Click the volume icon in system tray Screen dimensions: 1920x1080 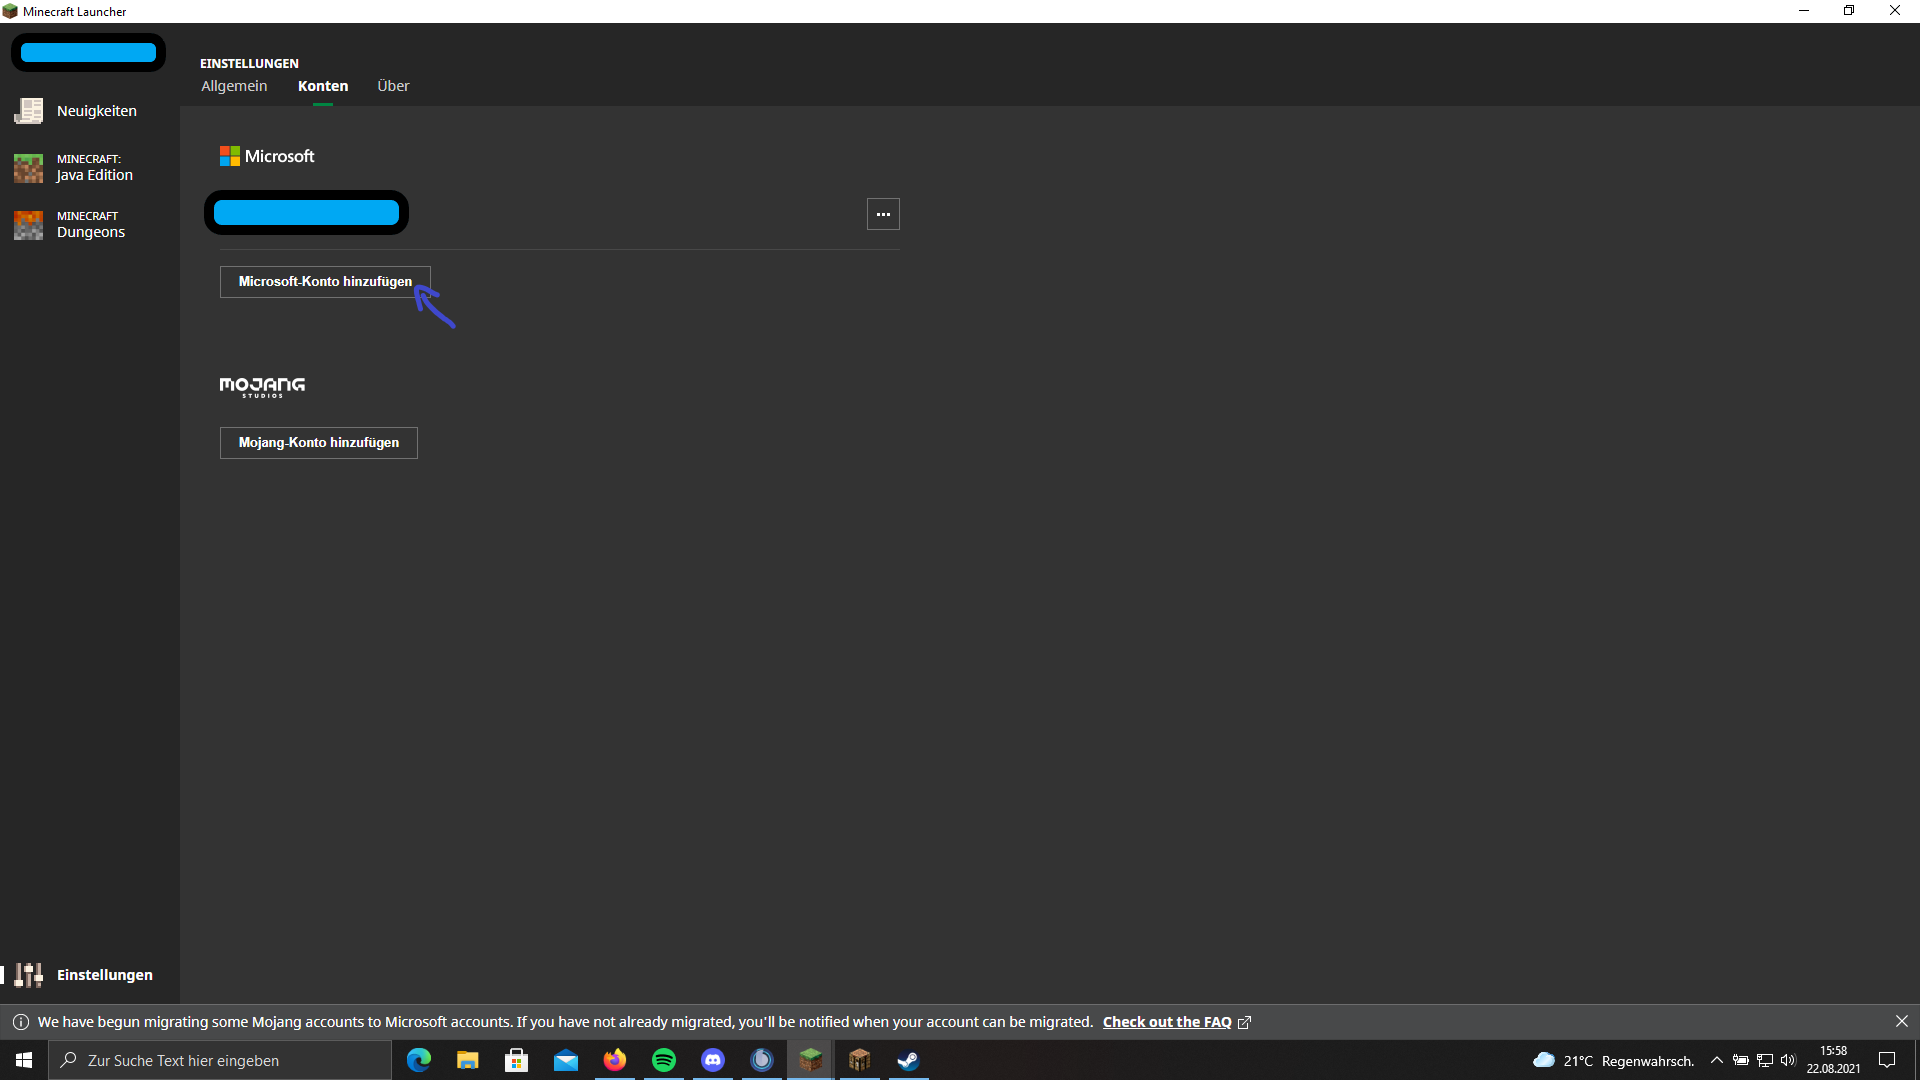[x=1788, y=1060]
